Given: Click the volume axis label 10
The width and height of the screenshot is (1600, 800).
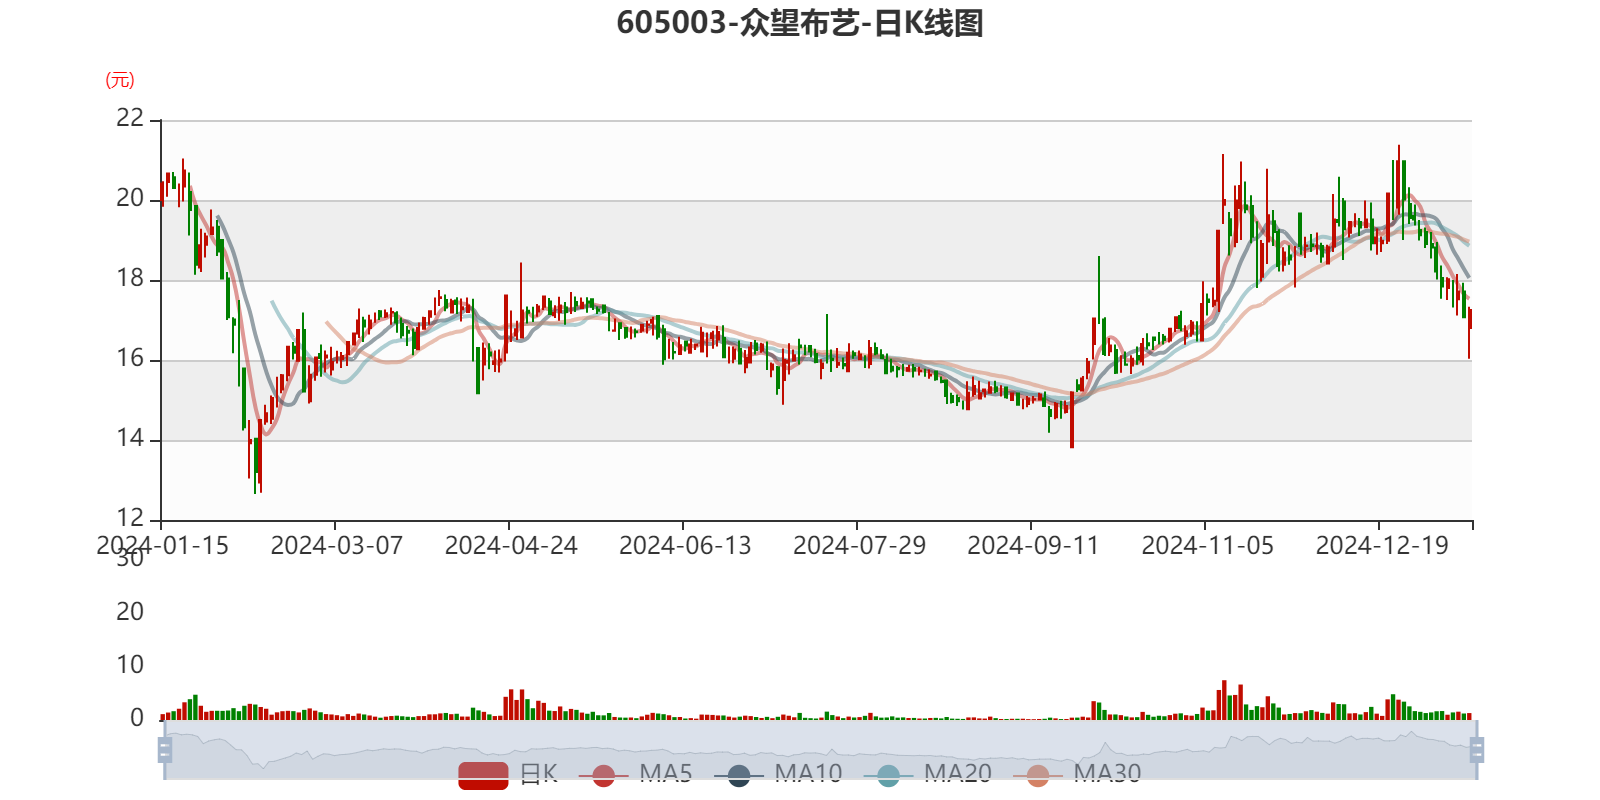Looking at the screenshot, I should [x=130, y=665].
